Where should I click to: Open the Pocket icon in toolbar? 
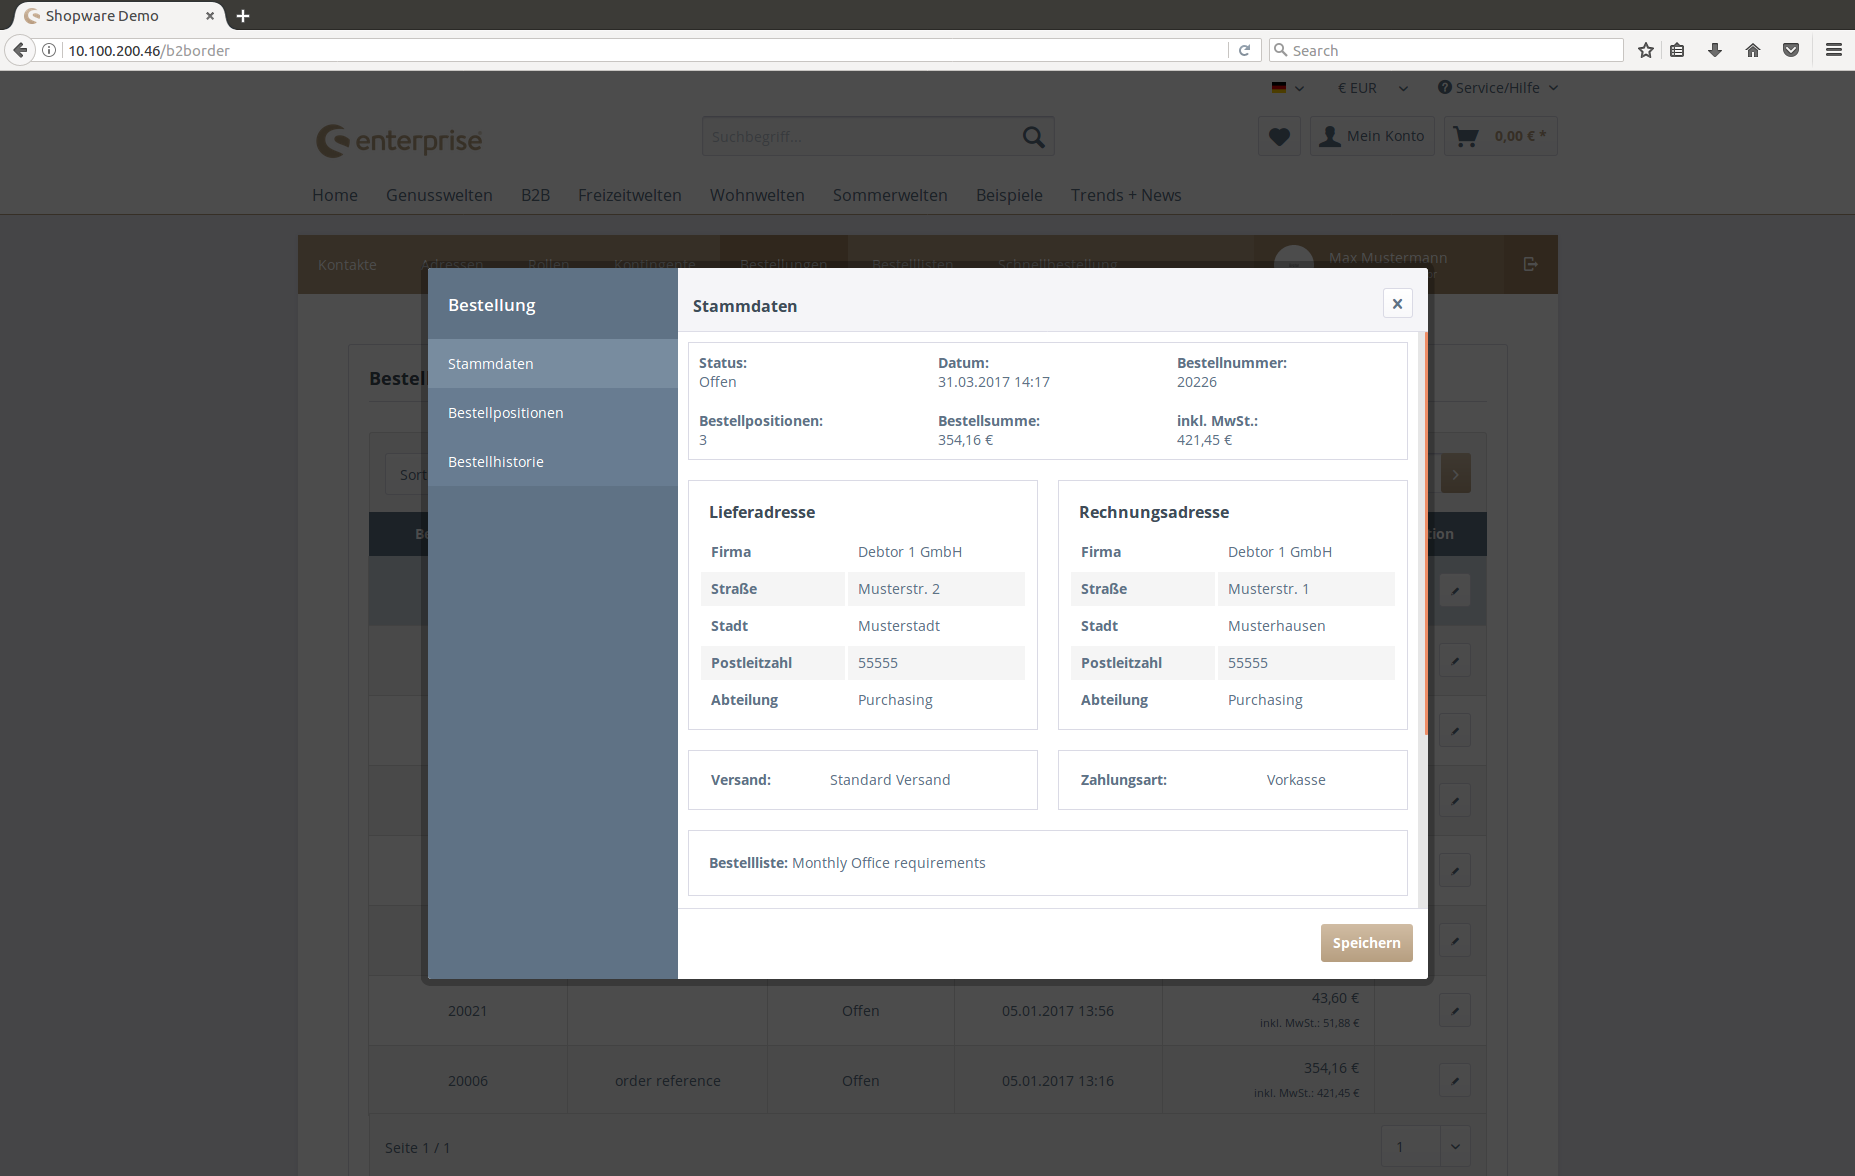click(x=1791, y=50)
